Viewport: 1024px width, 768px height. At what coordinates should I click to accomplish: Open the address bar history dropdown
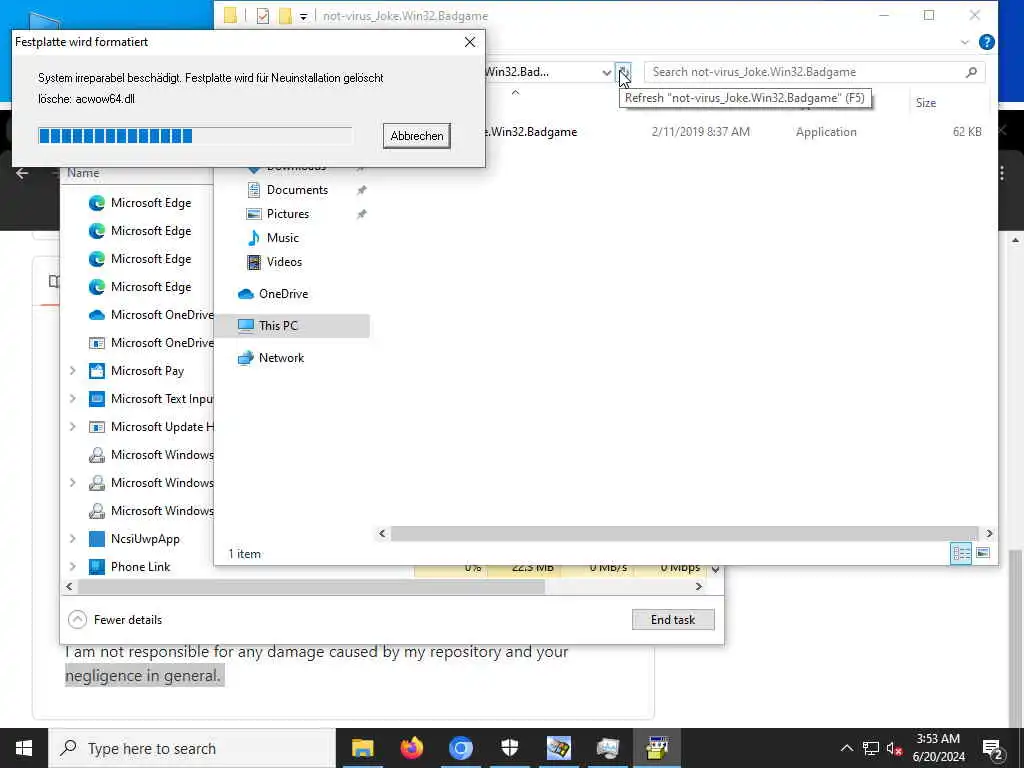point(607,72)
